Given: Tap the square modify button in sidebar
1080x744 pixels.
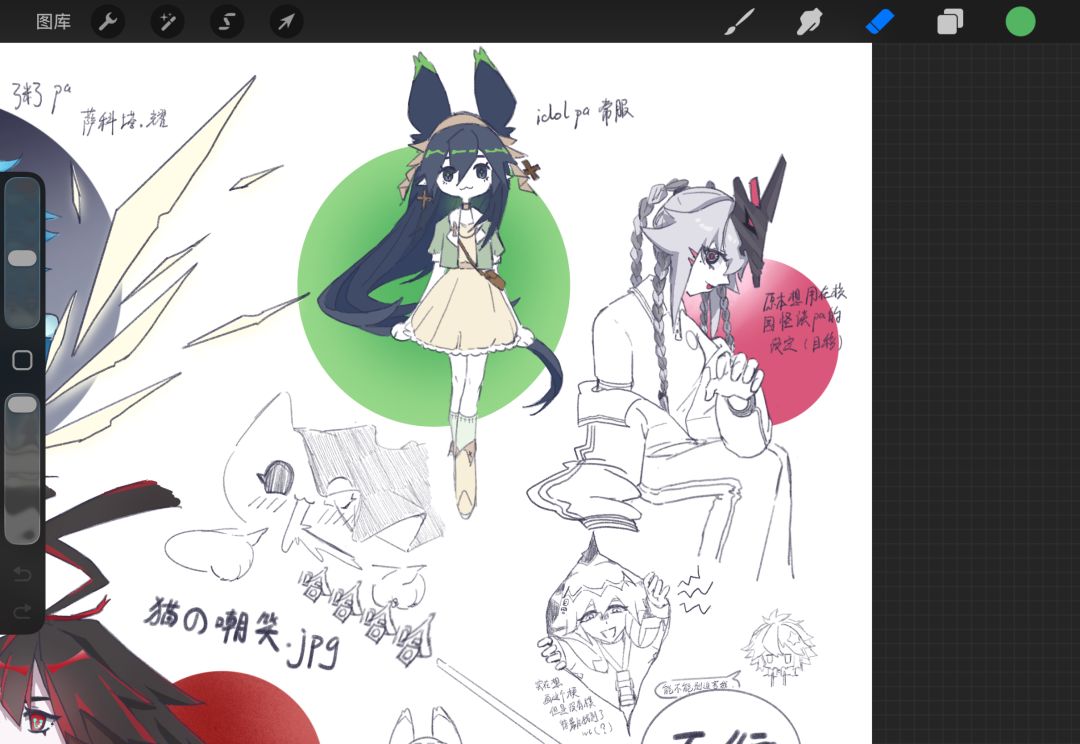Looking at the screenshot, I should point(22,360).
